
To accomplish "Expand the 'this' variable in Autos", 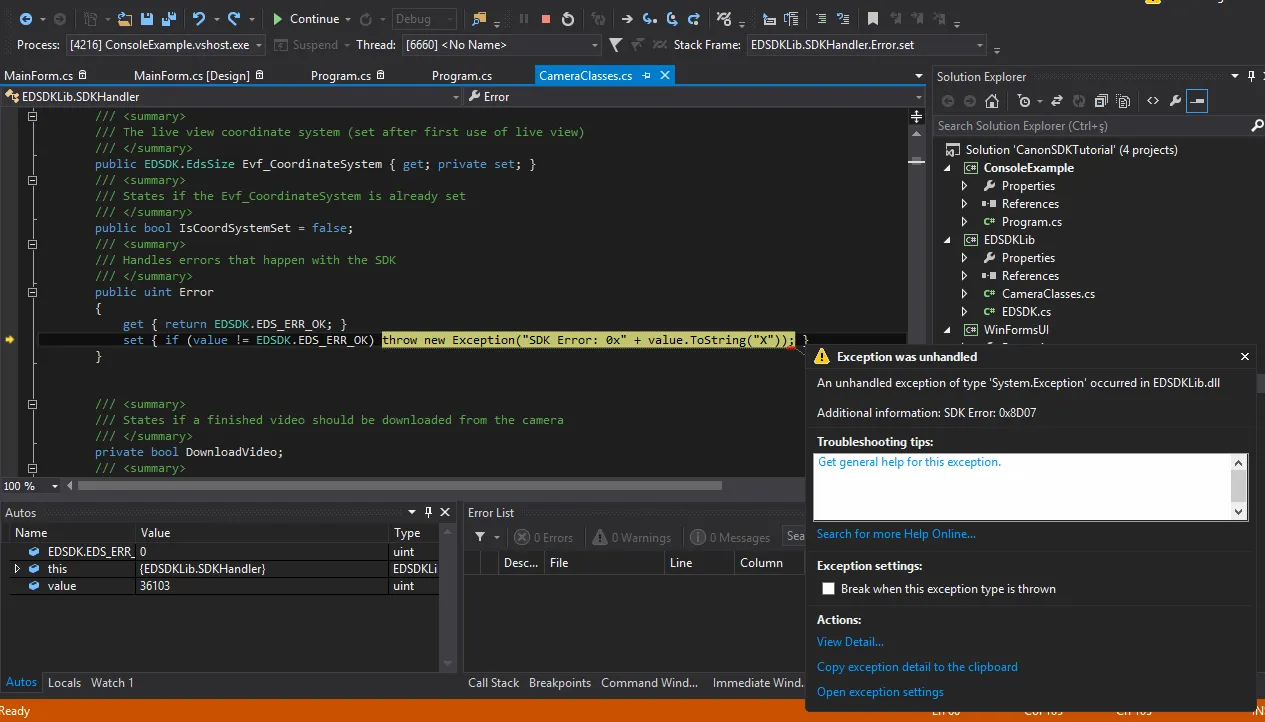I will pyautogui.click(x=17, y=569).
